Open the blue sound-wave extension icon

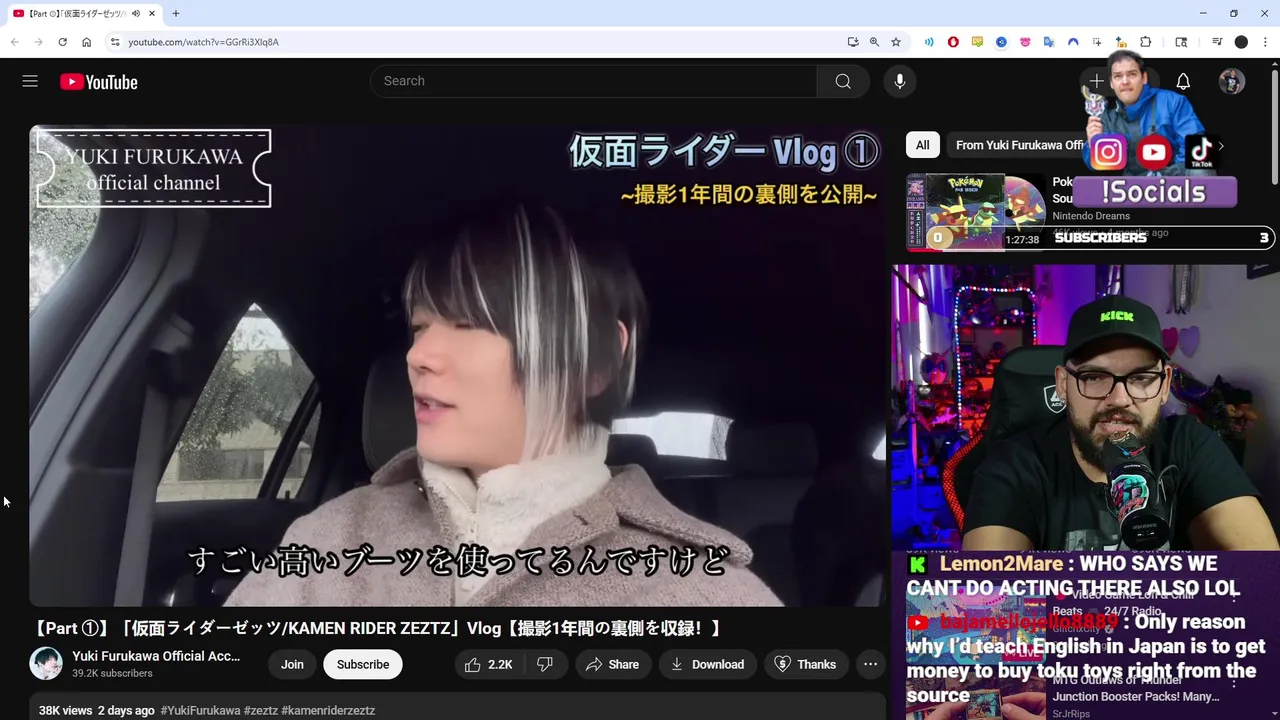click(929, 42)
